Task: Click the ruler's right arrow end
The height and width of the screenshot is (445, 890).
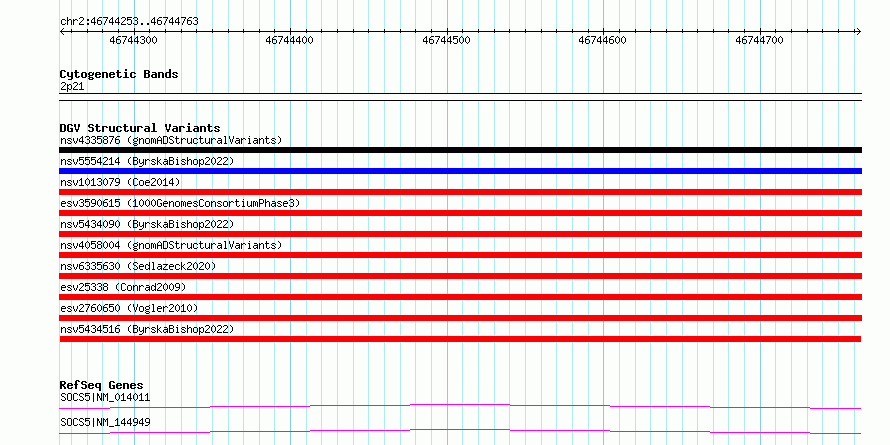Action: click(858, 32)
